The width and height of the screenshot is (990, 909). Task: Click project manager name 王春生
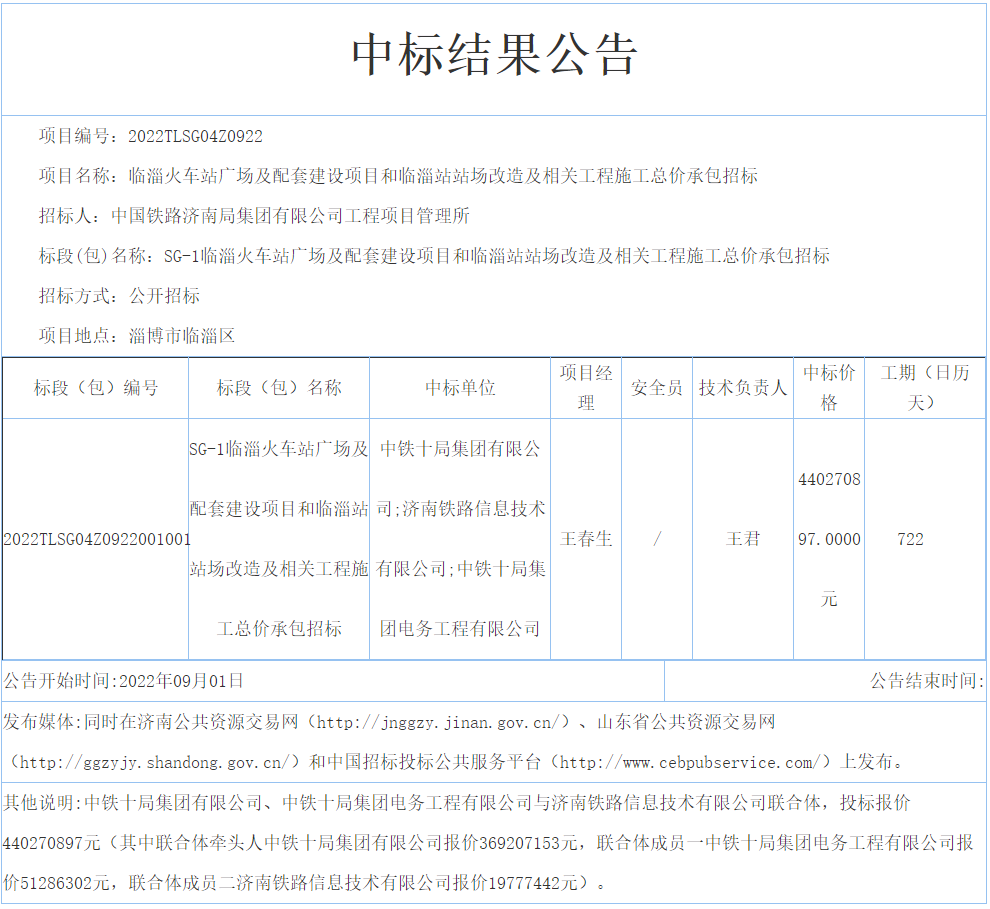586,540
